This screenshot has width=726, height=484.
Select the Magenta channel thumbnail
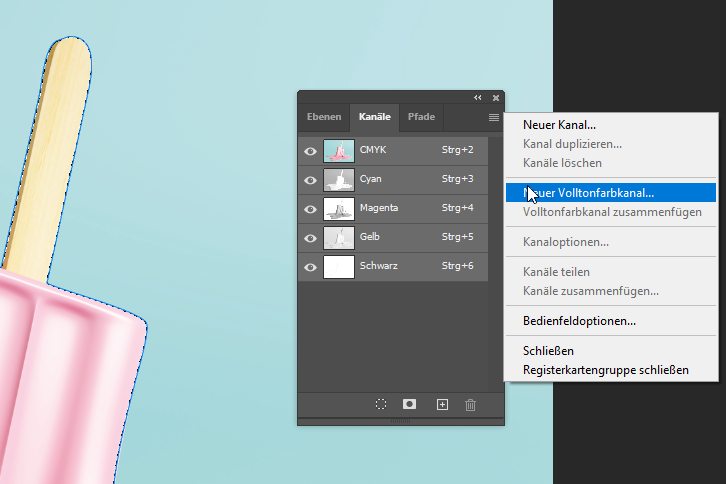point(339,209)
